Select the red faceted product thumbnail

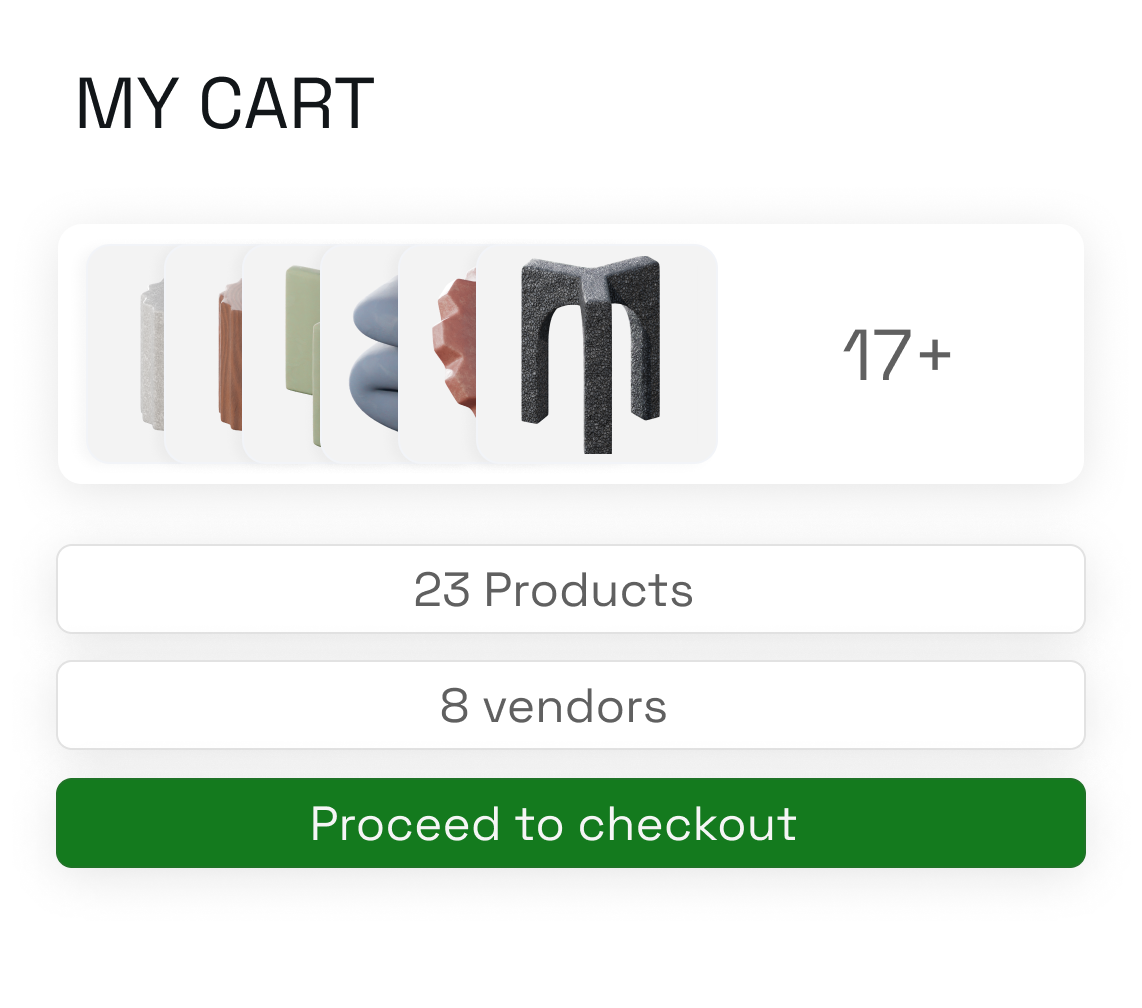click(x=437, y=354)
